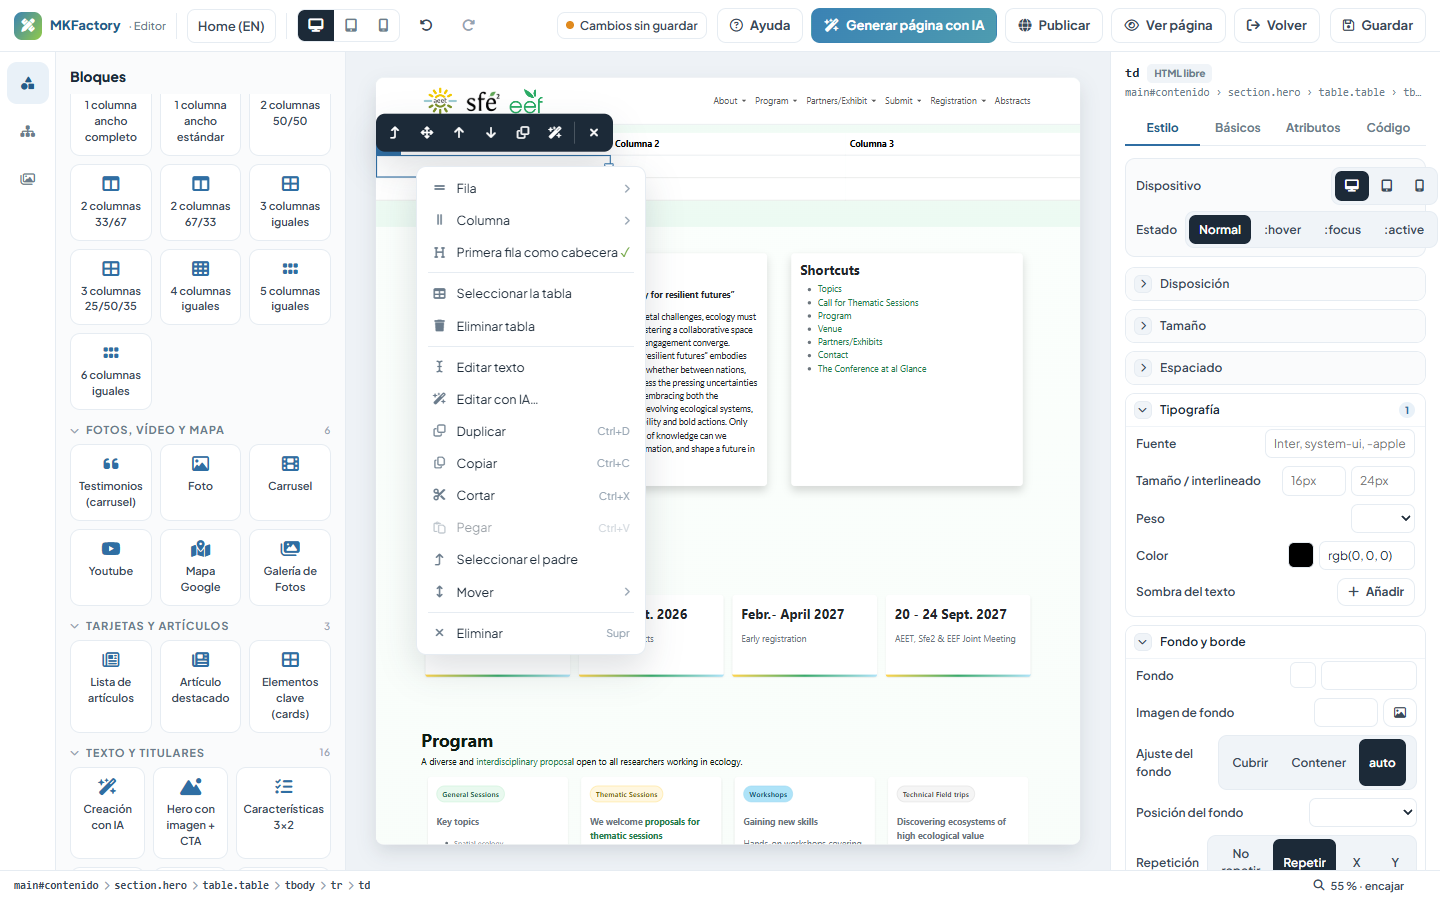Image resolution: width=1440 pixels, height=900 pixels.
Task: Insert the Mapa Google block
Action: (200, 567)
